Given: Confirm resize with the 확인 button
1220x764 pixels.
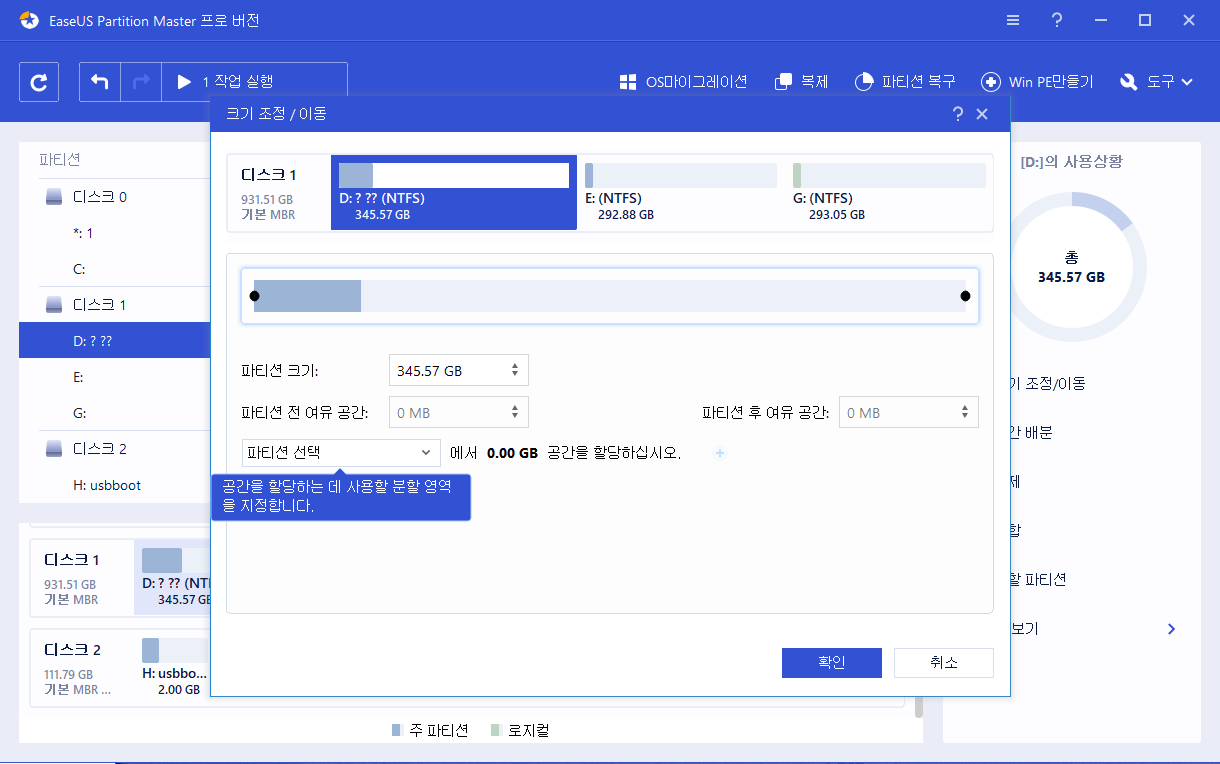Looking at the screenshot, I should (x=831, y=662).
